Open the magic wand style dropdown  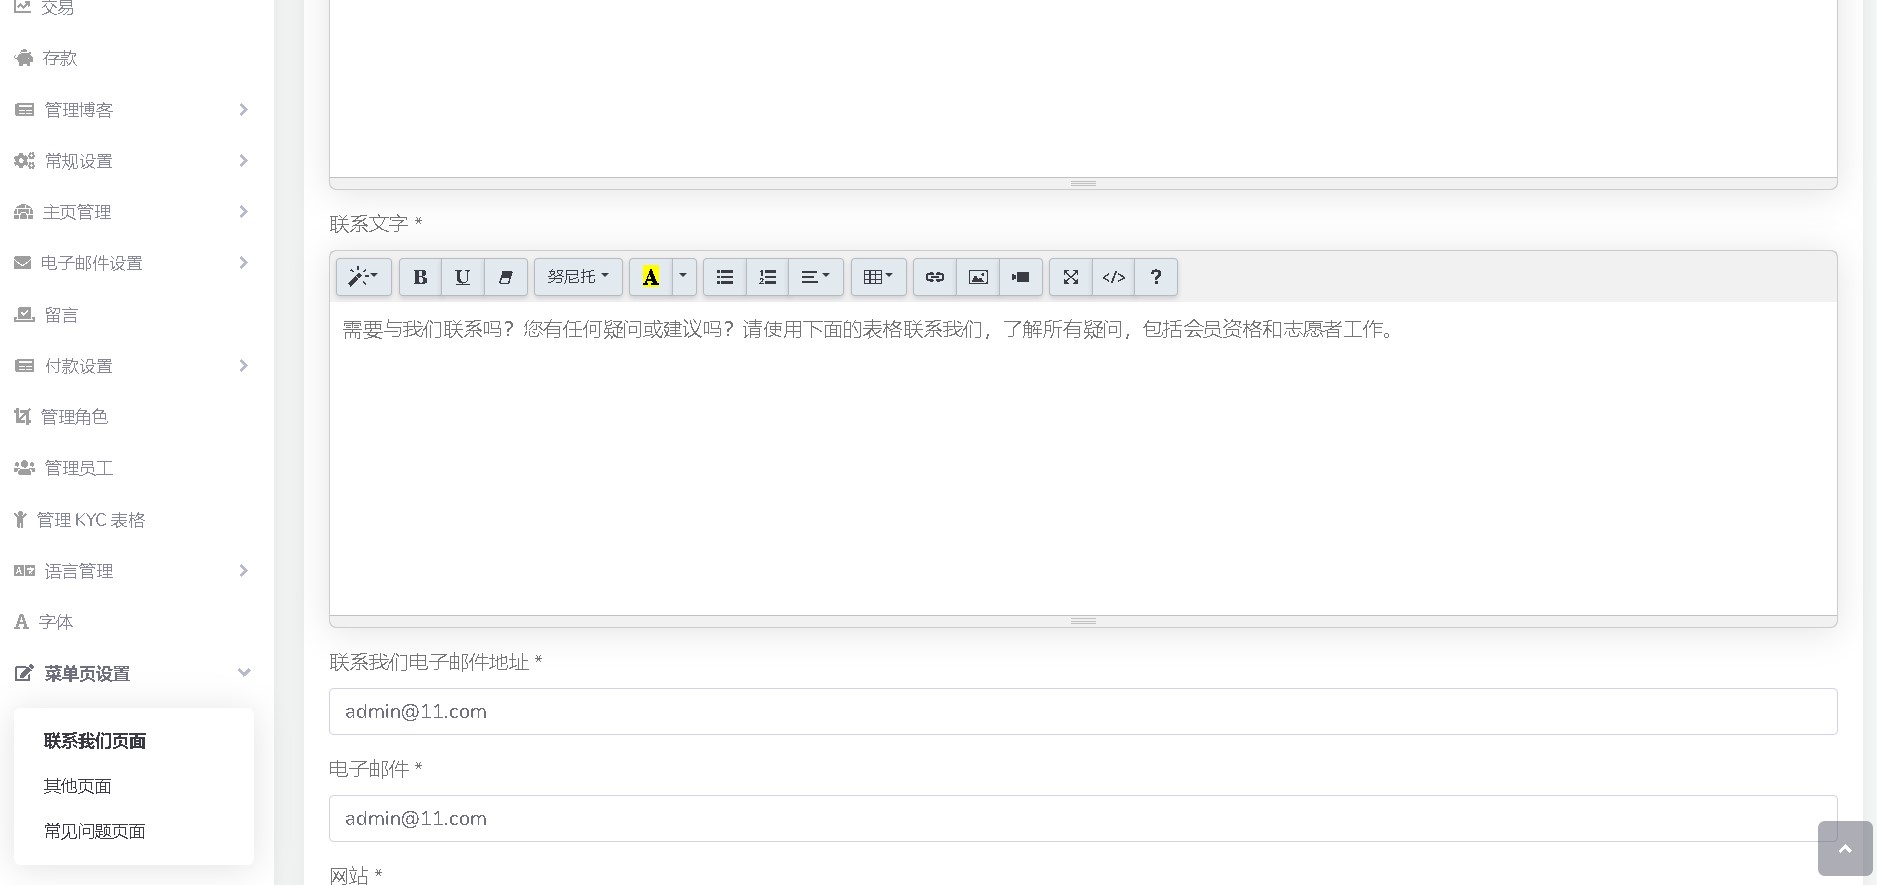point(363,277)
